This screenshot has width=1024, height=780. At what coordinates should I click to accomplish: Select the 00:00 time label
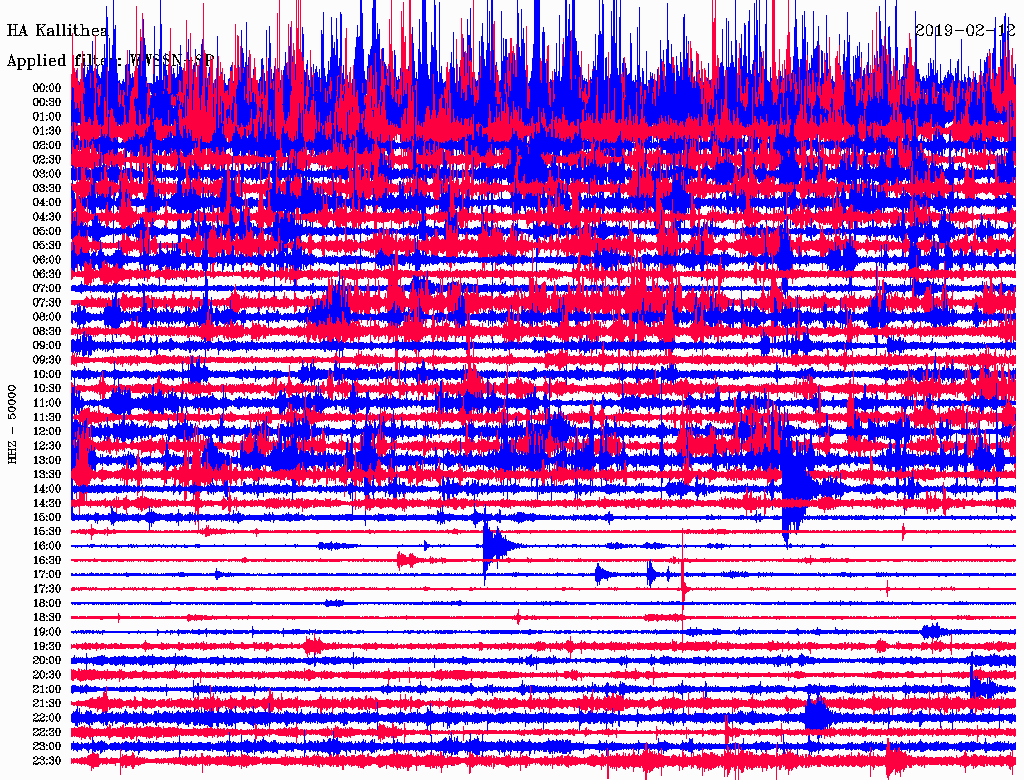(46, 88)
